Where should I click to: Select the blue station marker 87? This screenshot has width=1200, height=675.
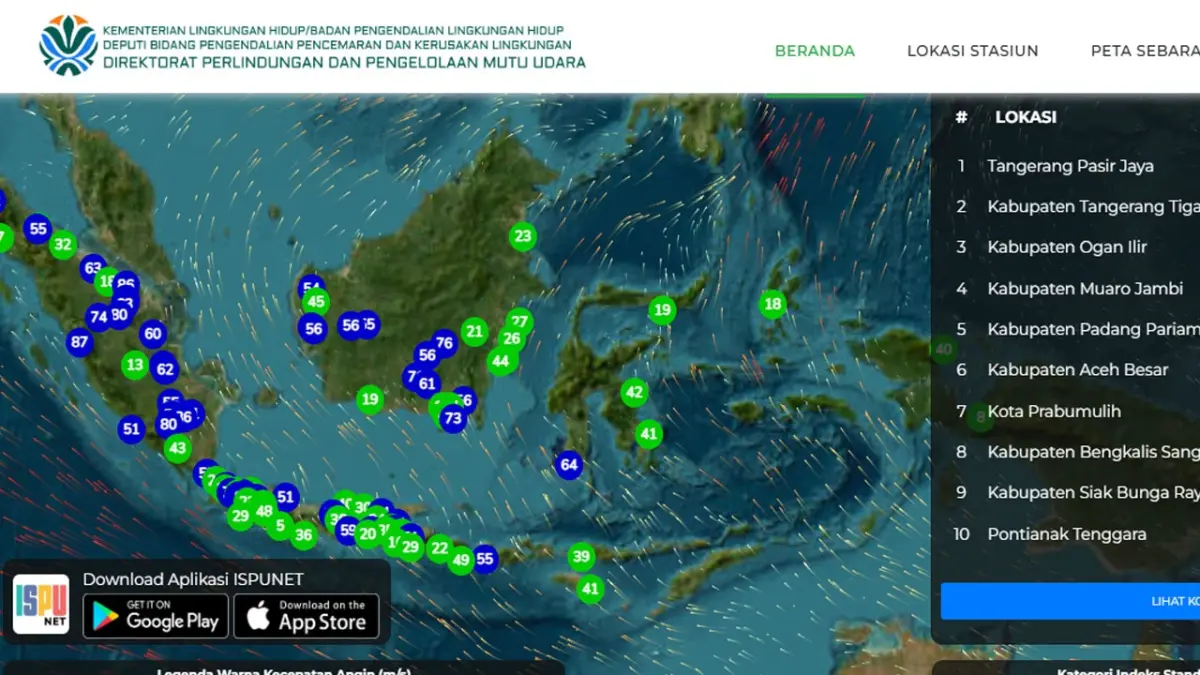(x=79, y=342)
